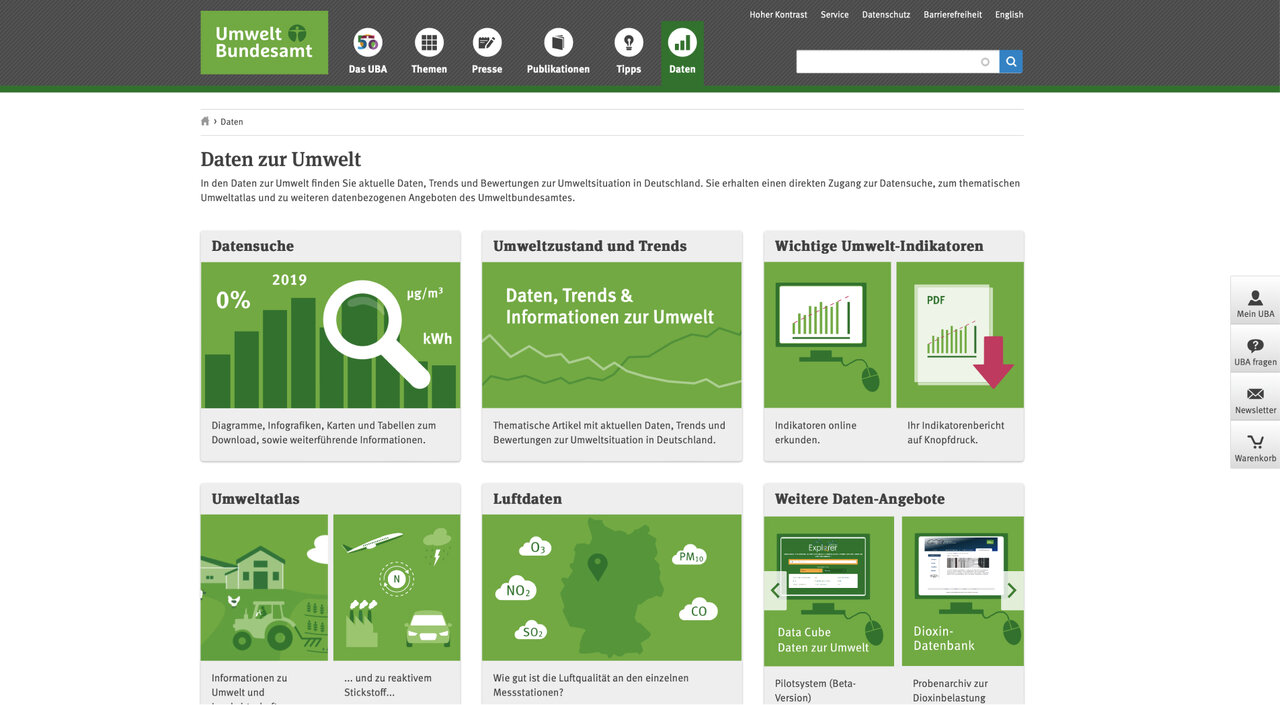Open the PDF Indikatorenbericht download graphic

tap(960, 335)
